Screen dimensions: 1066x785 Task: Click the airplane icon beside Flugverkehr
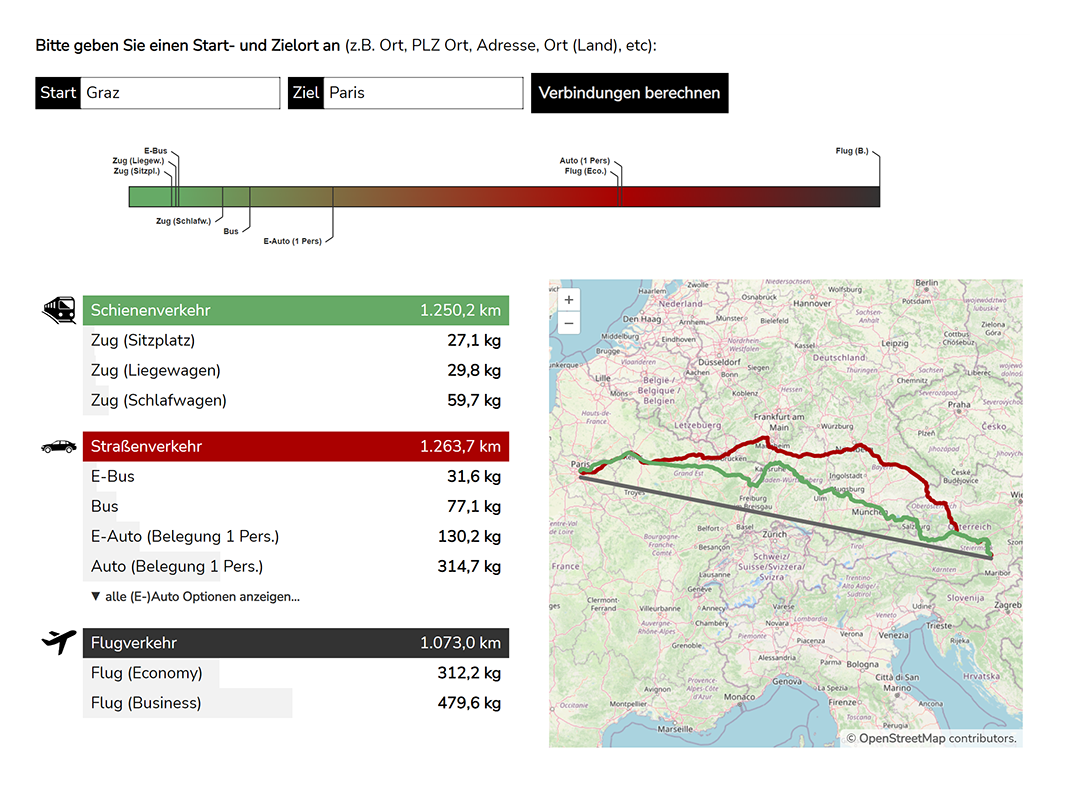point(59,642)
